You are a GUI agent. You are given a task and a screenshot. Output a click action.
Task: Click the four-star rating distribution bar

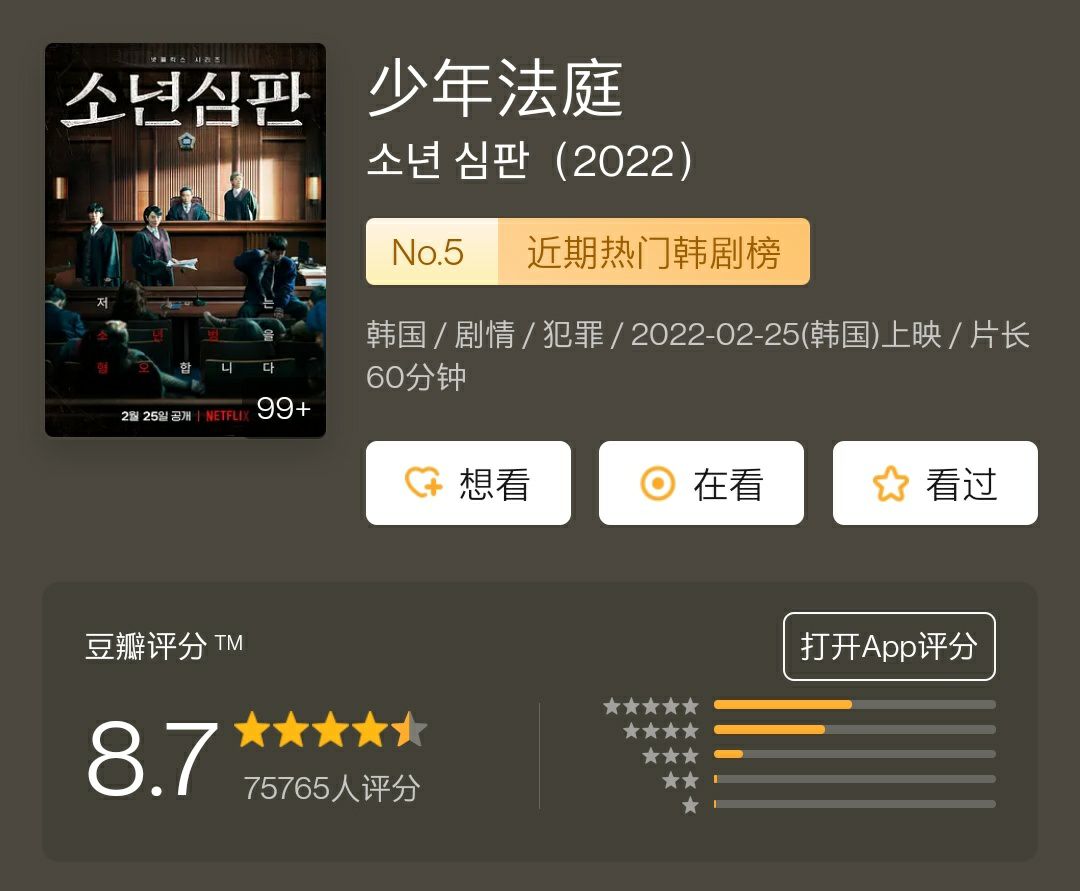click(855, 729)
